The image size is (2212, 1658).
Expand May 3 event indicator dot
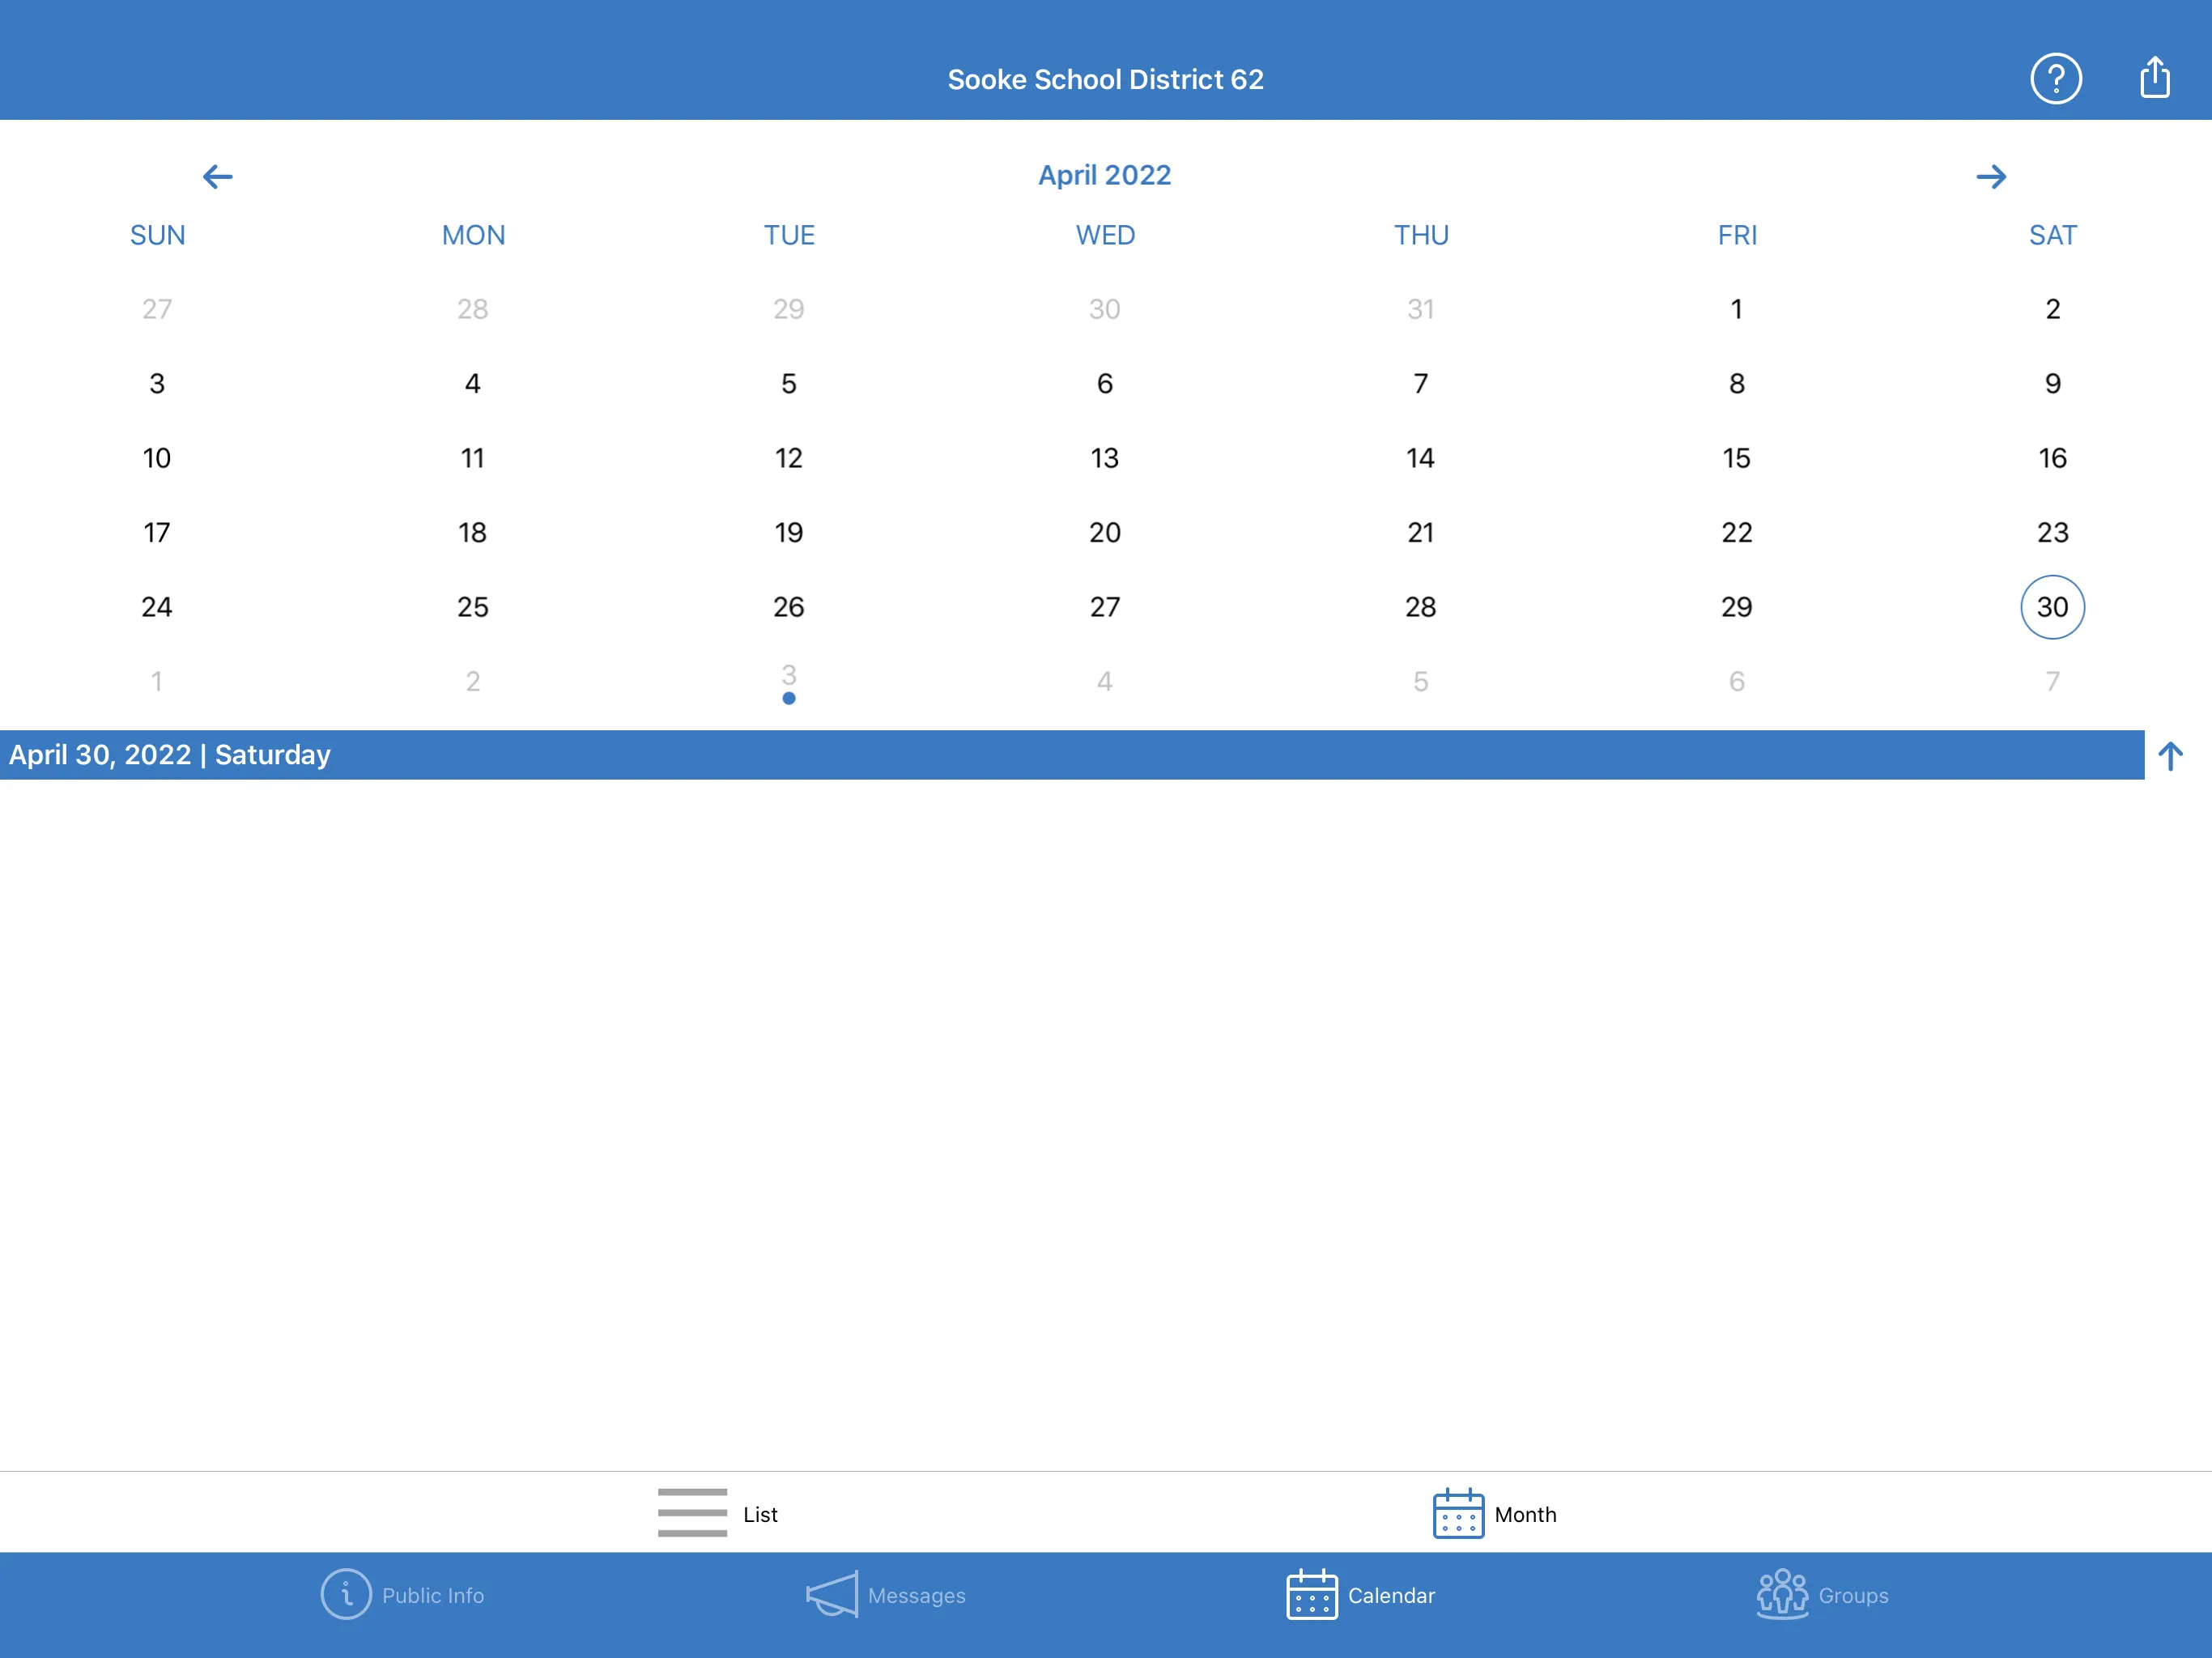point(789,700)
